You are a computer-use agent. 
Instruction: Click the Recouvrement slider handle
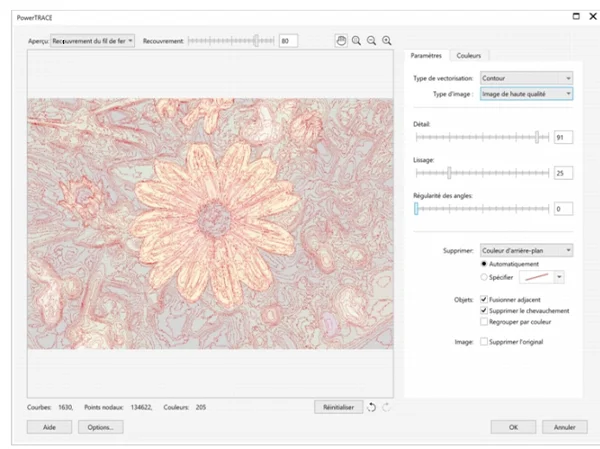point(256,41)
